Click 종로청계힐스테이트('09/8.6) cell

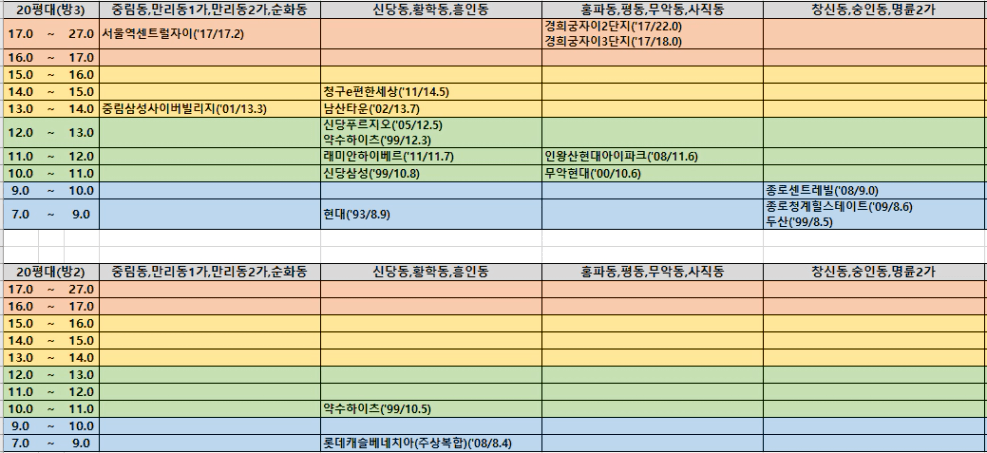tap(875, 215)
